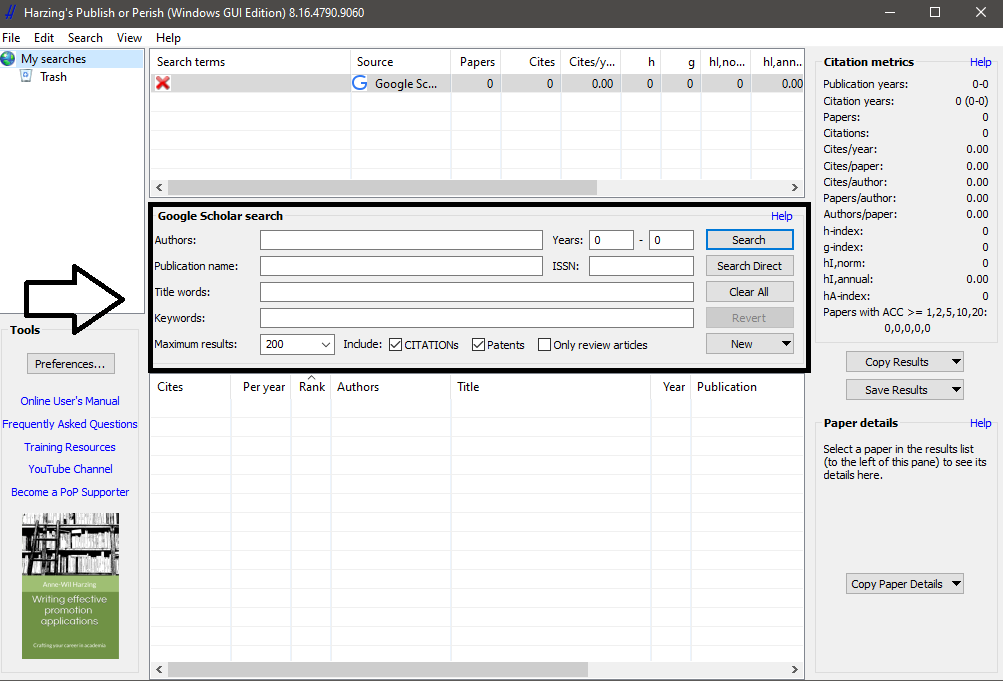Click the Clear All button
1003x681 pixels.
pyautogui.click(x=750, y=292)
